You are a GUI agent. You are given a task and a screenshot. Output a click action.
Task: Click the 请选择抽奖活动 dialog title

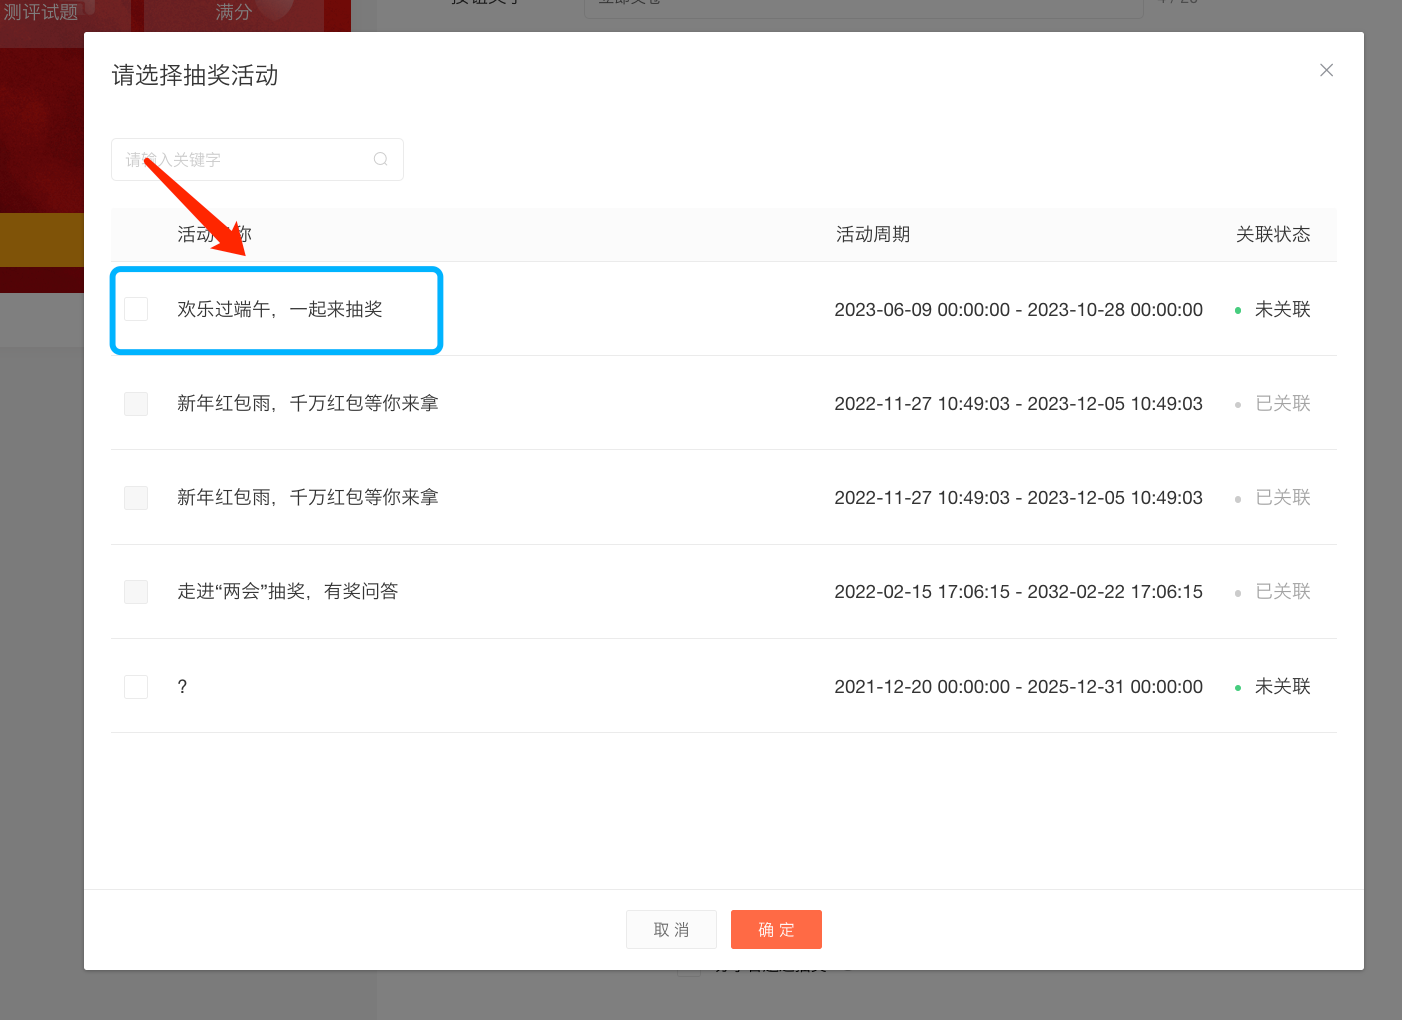pyautogui.click(x=195, y=75)
